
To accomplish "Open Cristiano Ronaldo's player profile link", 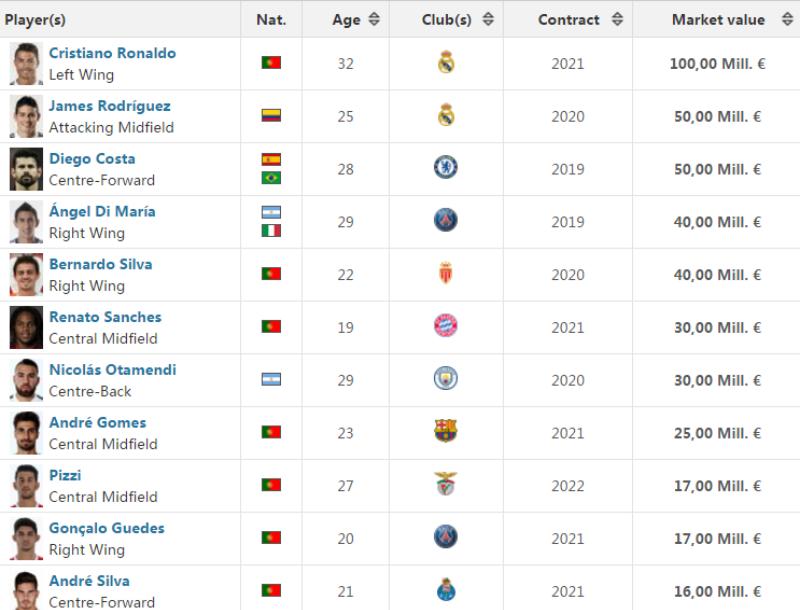I will click(x=112, y=53).
